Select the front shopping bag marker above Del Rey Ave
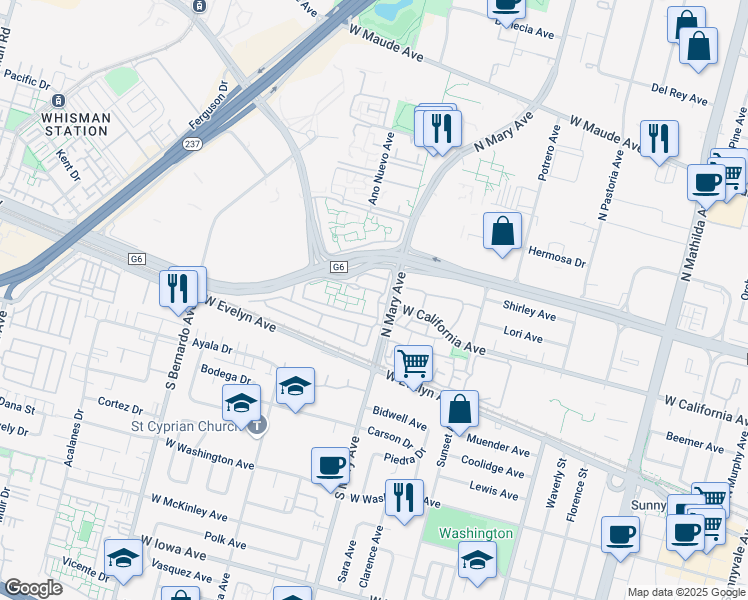 point(698,47)
